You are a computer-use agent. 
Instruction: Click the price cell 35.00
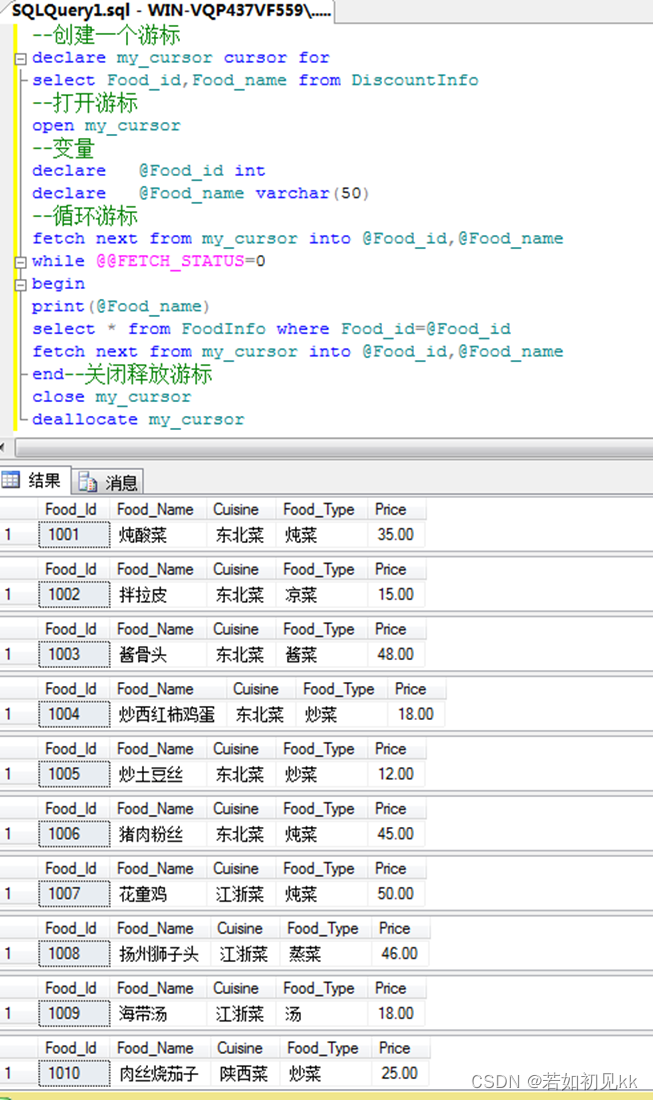pyautogui.click(x=396, y=535)
